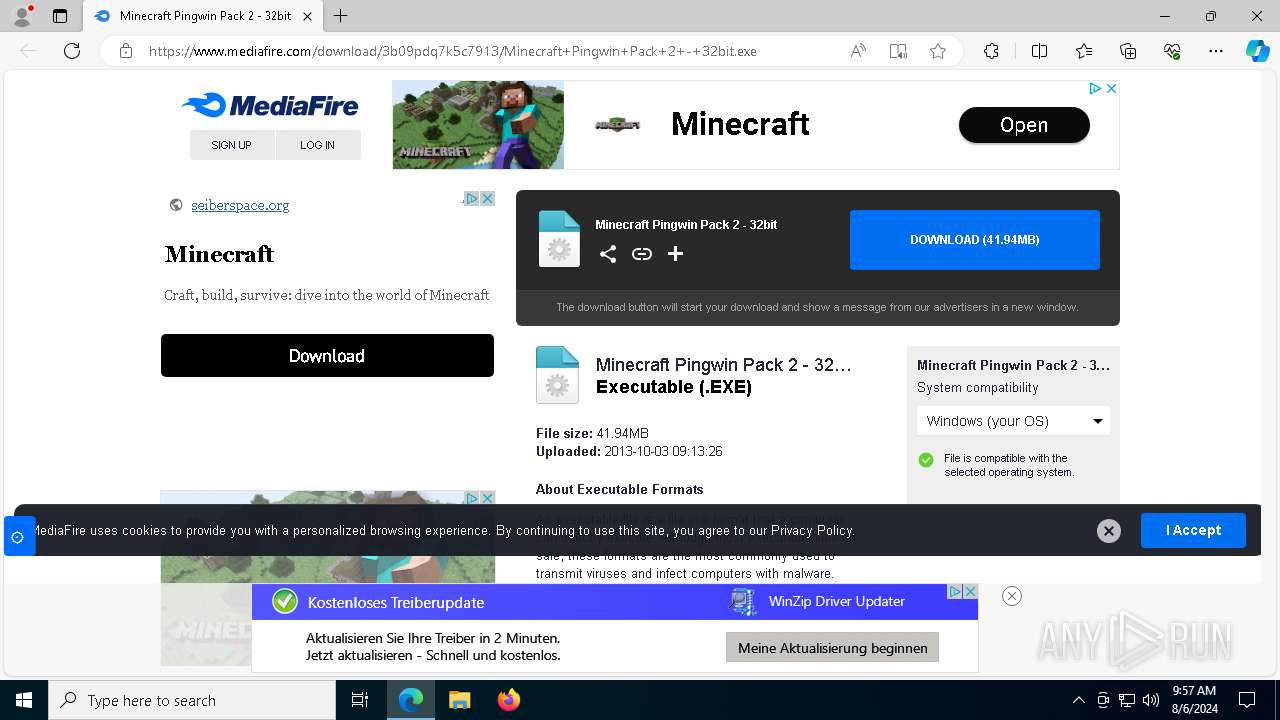Click the taskbar search box

[192, 700]
